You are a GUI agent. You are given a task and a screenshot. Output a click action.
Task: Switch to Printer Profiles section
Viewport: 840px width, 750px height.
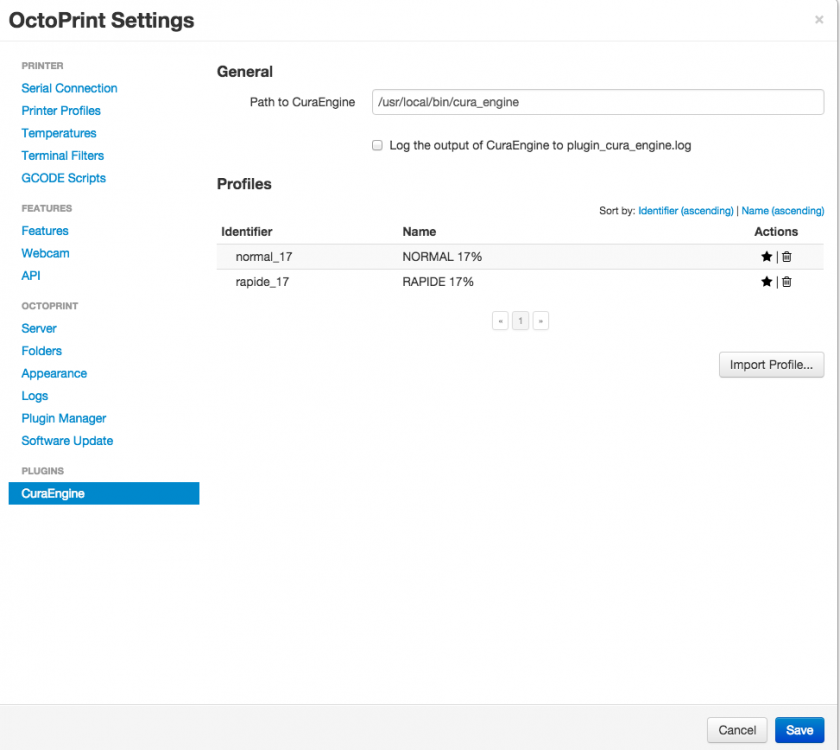(x=61, y=111)
